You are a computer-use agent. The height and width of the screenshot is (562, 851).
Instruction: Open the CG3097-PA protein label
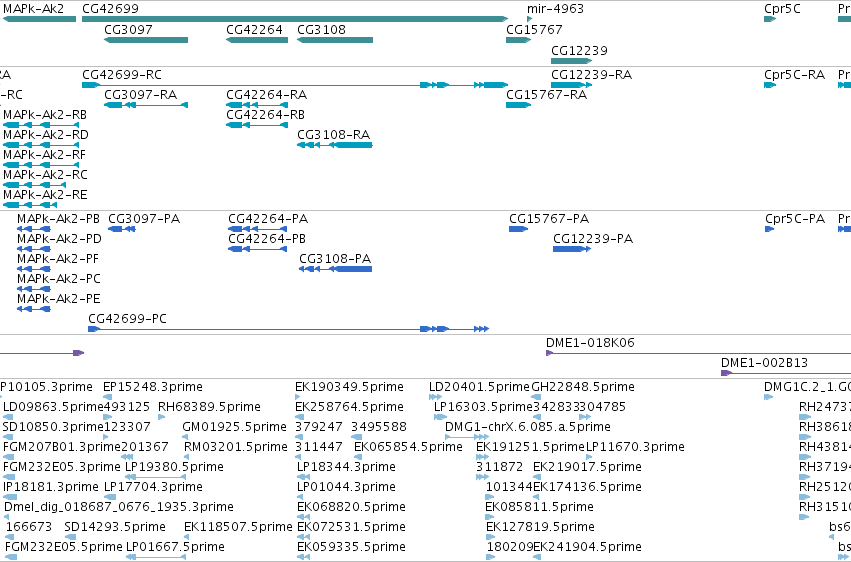click(x=144, y=219)
